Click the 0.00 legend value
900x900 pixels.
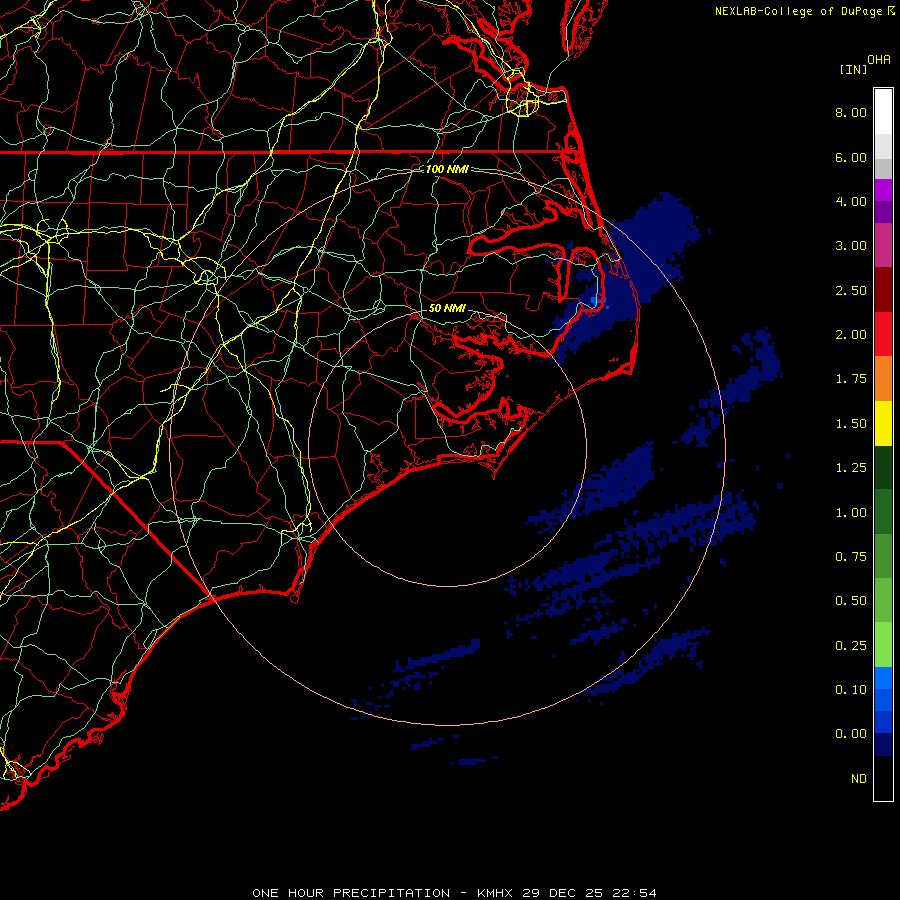851,734
